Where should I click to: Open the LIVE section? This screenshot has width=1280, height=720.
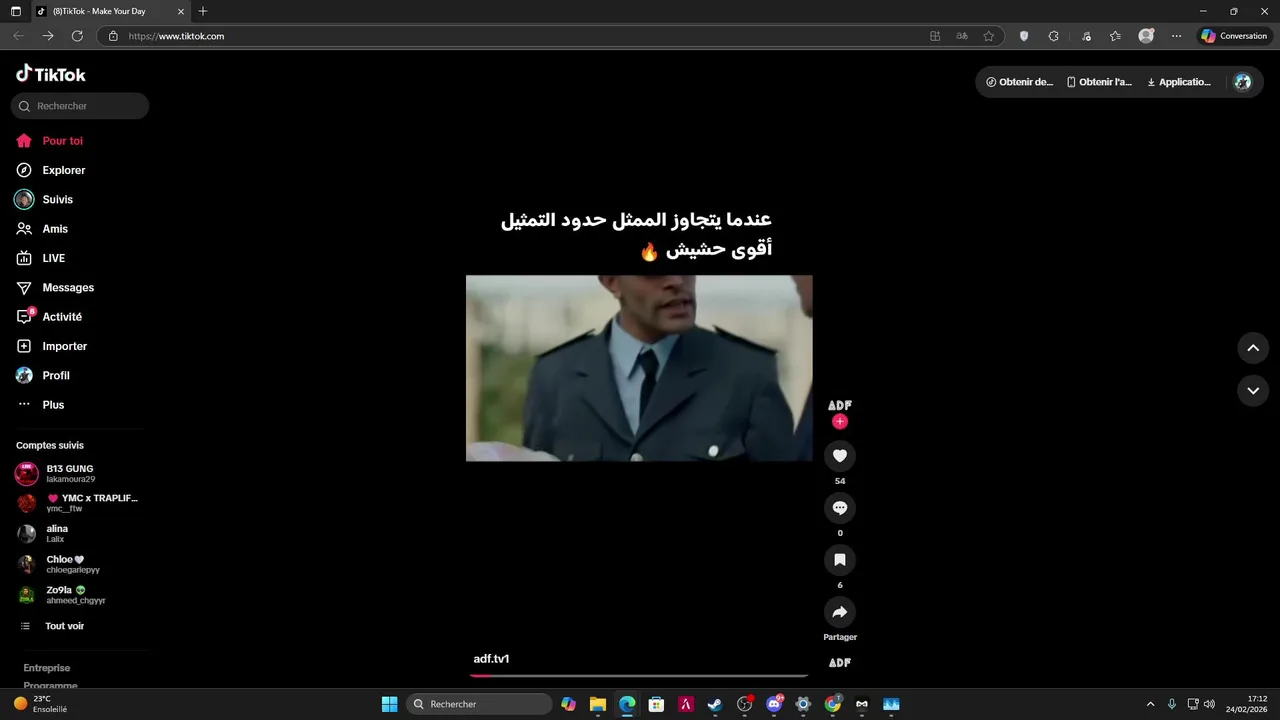coord(53,258)
